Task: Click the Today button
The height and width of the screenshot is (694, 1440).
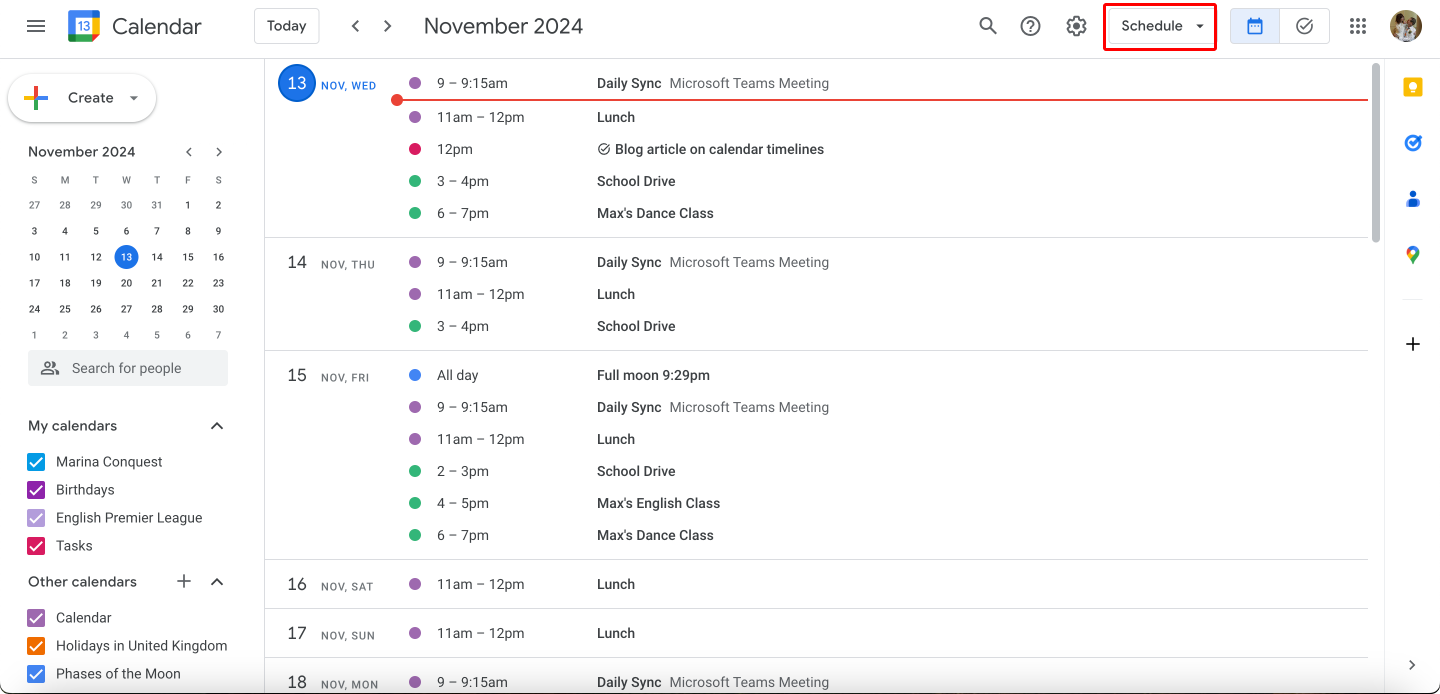Action: click(x=286, y=26)
